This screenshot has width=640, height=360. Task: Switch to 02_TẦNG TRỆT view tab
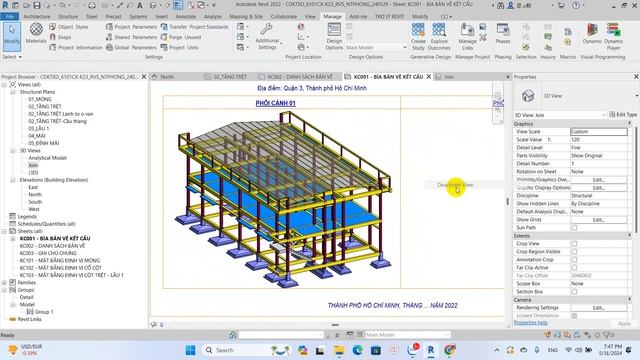(230, 77)
